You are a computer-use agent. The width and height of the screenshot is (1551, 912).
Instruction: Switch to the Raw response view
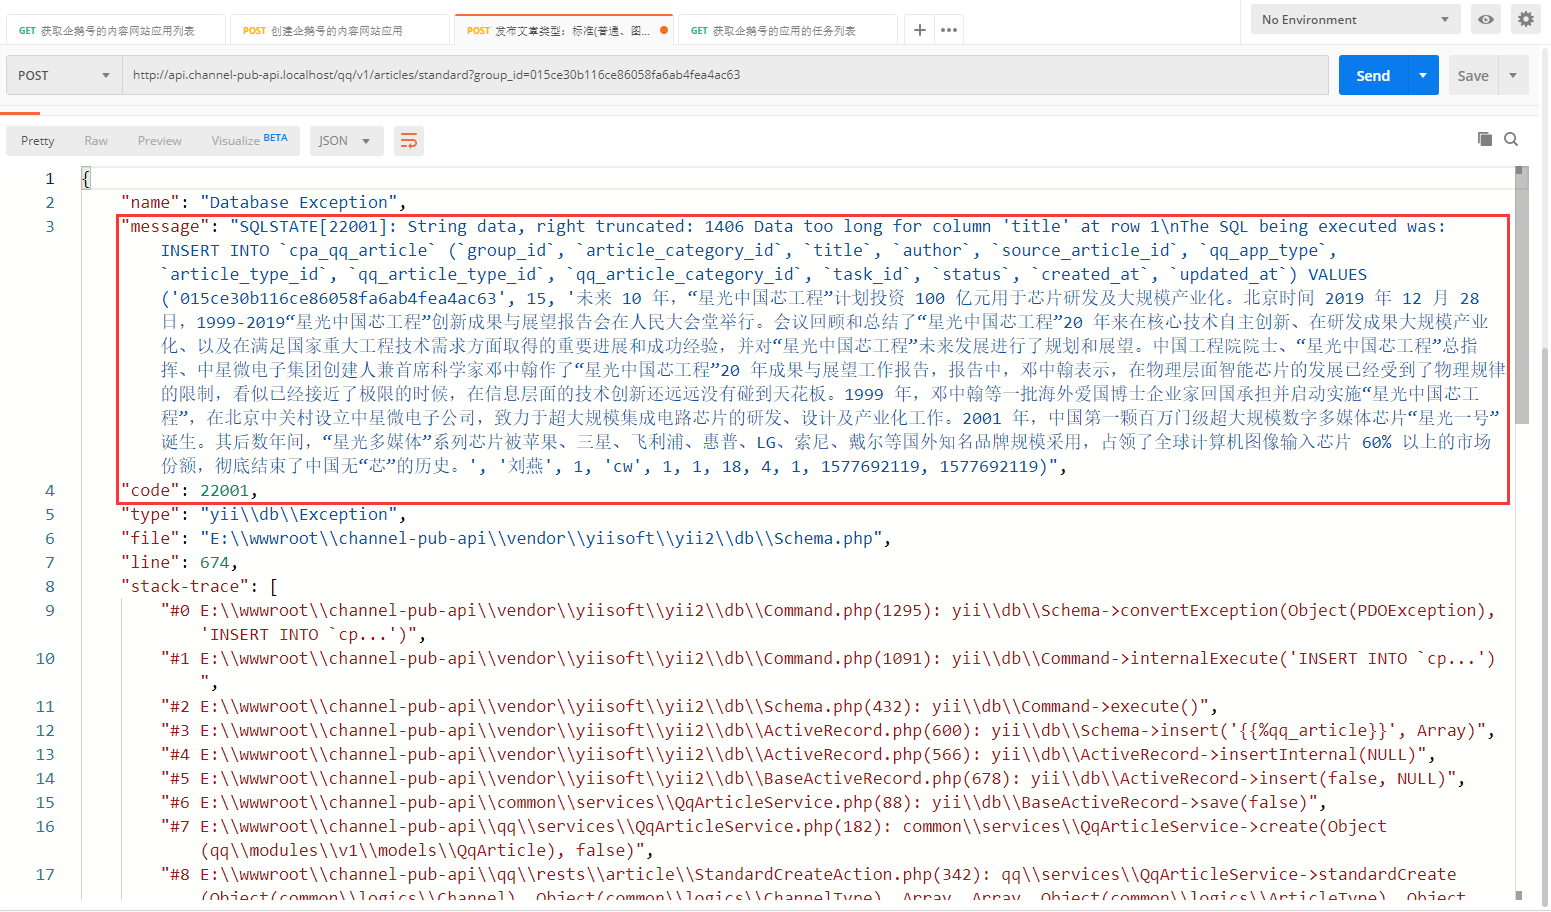pyautogui.click(x=96, y=141)
